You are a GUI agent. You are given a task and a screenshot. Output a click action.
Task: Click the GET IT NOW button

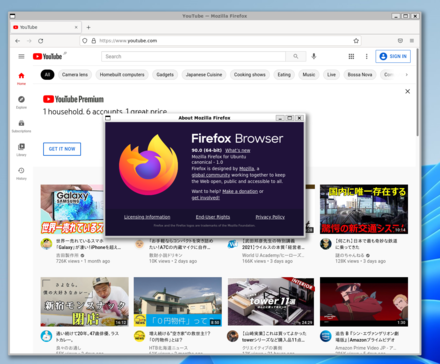pyautogui.click(x=62, y=149)
